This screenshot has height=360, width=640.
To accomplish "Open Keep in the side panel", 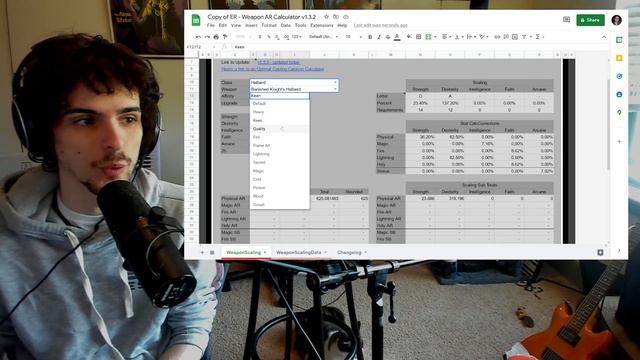I will (619, 58).
